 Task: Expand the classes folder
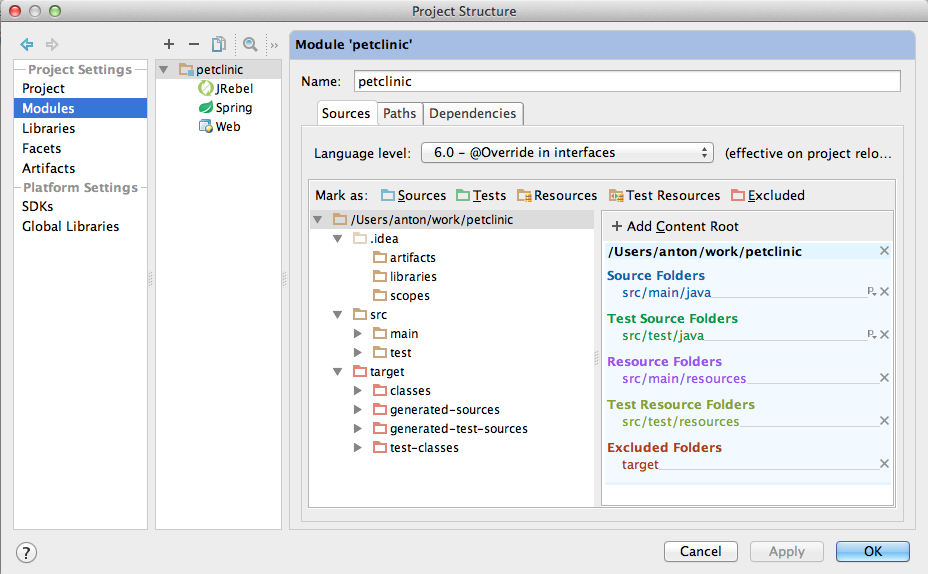pos(357,391)
